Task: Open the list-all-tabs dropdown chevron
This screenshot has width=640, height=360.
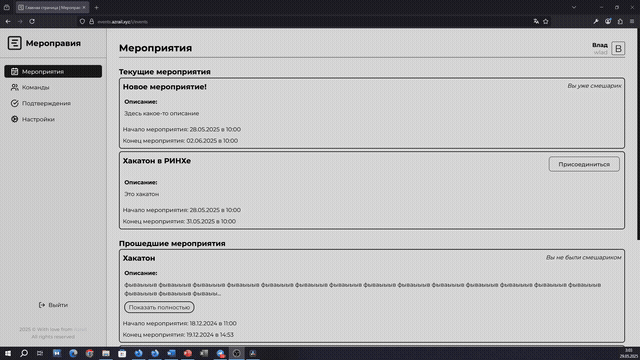Action: (574, 7)
